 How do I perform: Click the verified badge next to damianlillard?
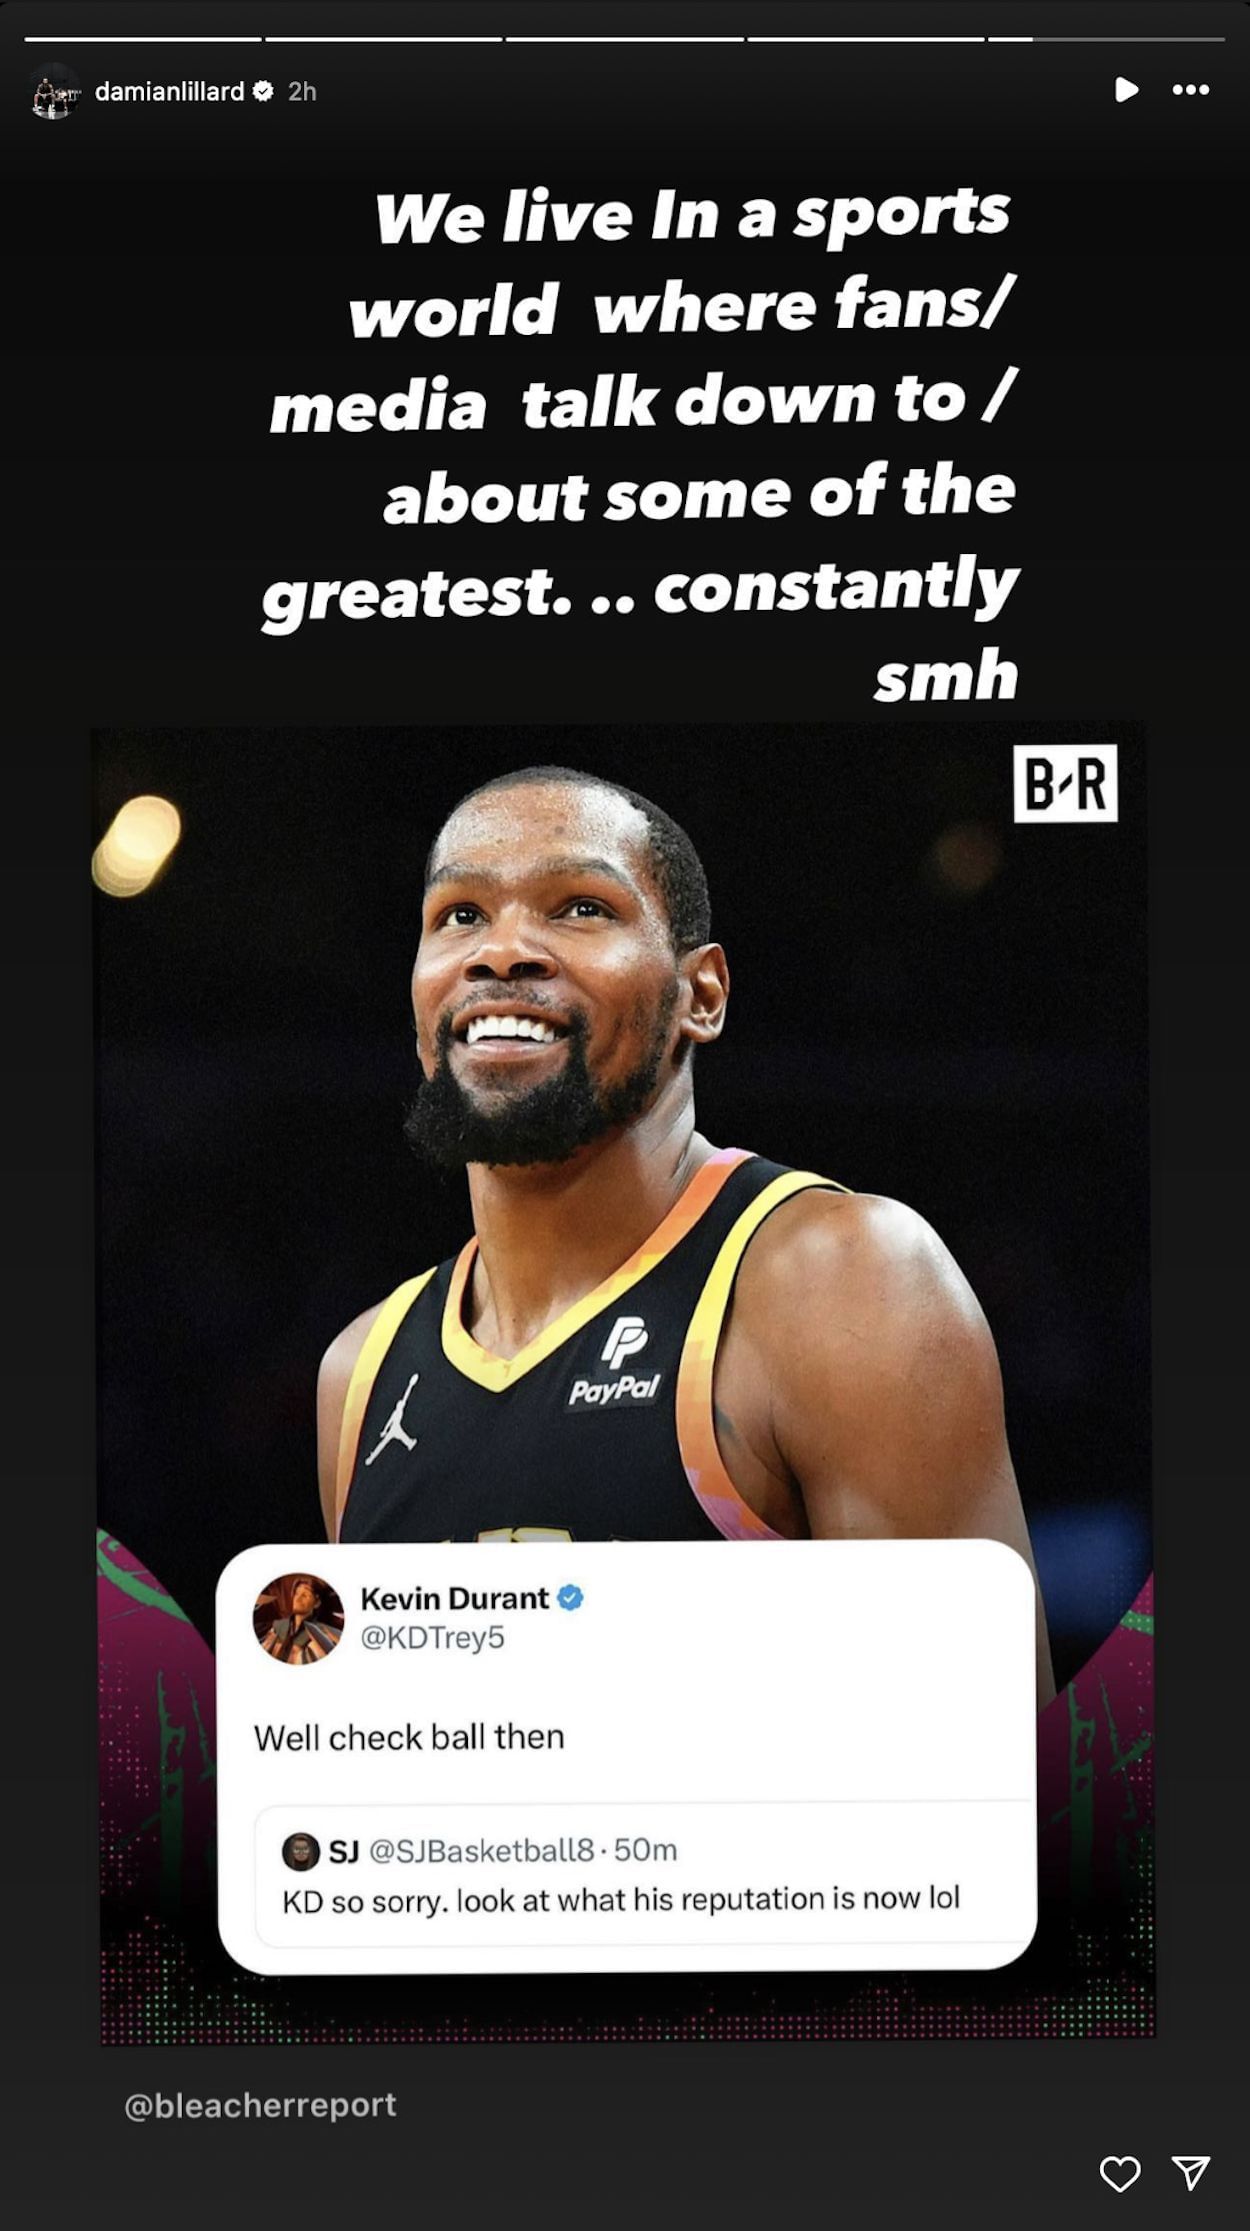(263, 91)
